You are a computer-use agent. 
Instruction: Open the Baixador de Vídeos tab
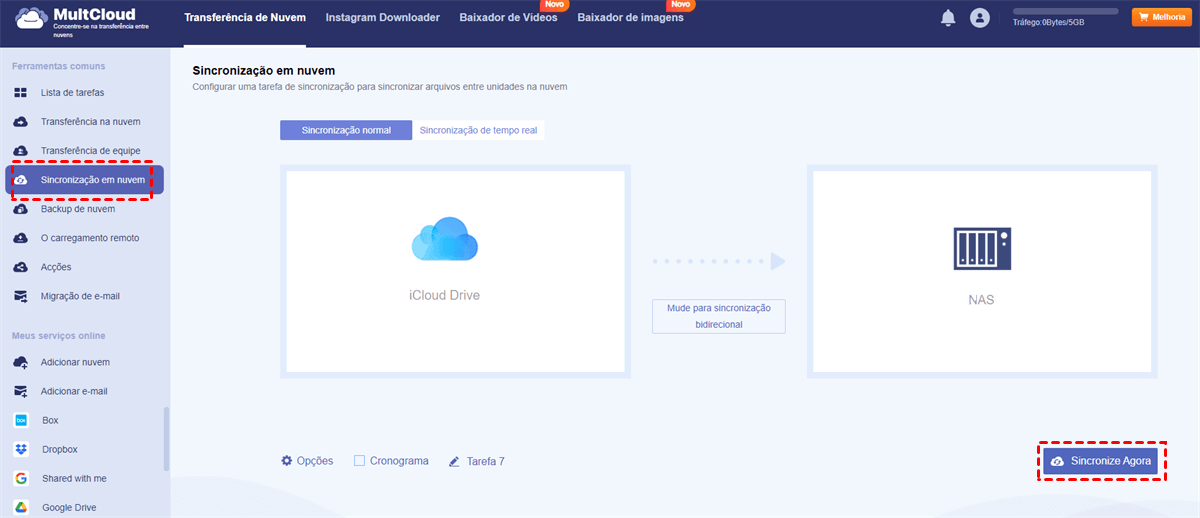(508, 18)
